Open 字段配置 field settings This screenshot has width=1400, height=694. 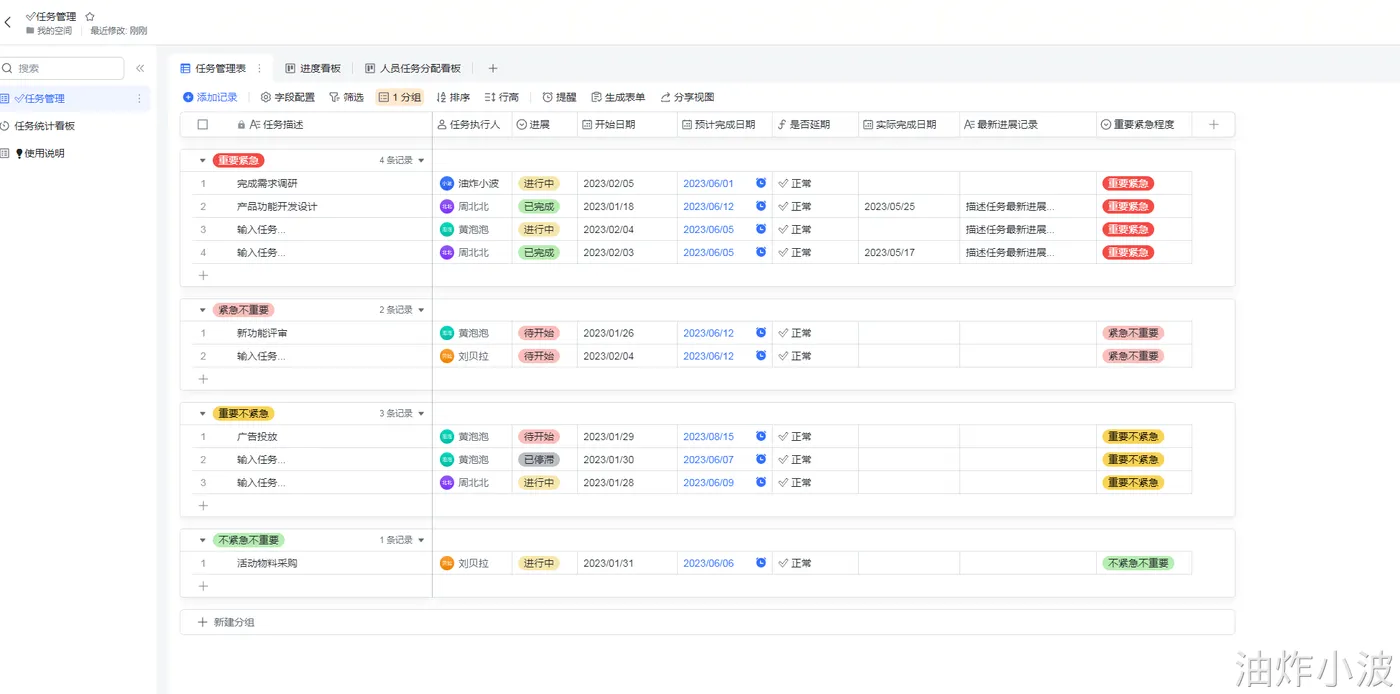coord(288,97)
